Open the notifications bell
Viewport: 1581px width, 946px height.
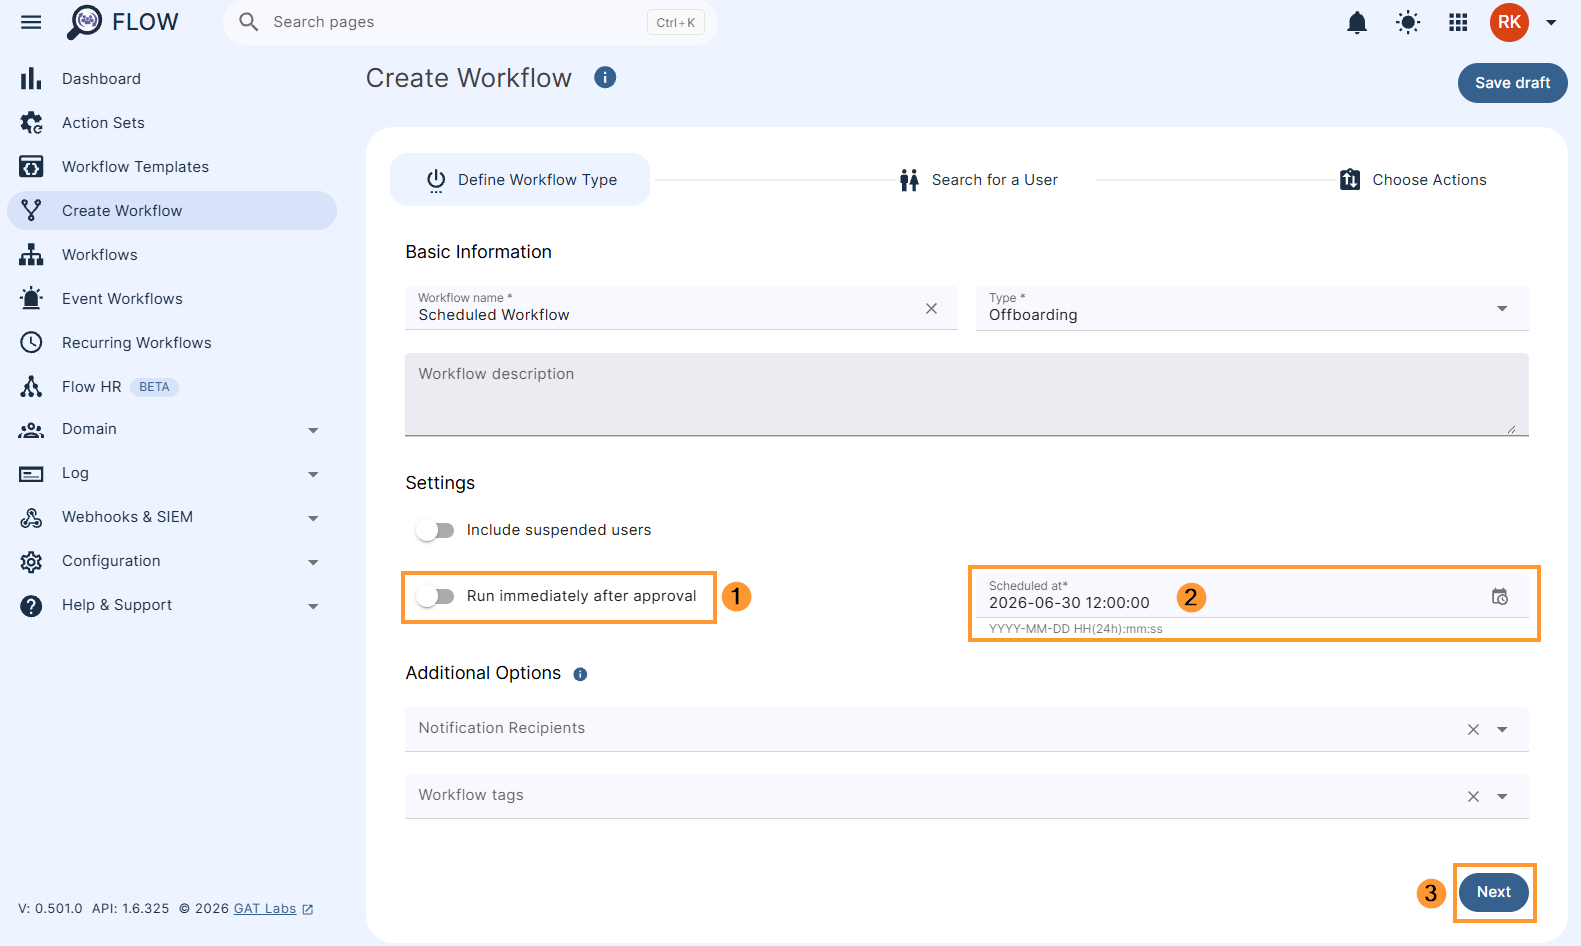point(1357,23)
